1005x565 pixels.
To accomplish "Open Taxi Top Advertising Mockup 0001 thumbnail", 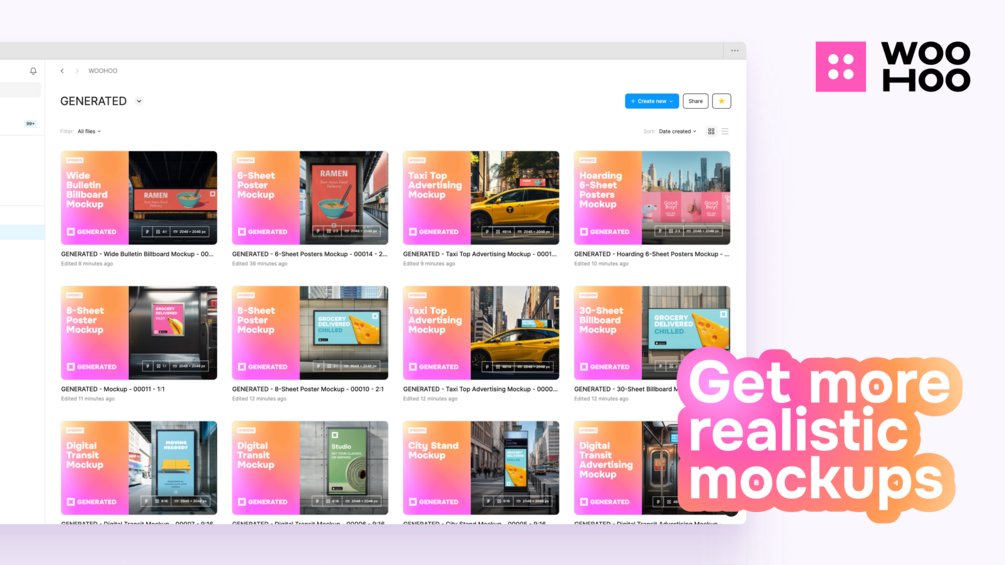I will coord(481,198).
